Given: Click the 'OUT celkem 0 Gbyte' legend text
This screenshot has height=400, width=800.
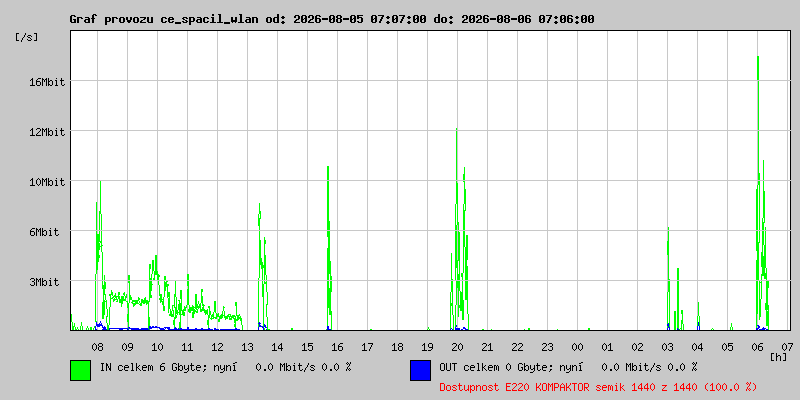Looking at the screenshot, I should click(487, 367).
